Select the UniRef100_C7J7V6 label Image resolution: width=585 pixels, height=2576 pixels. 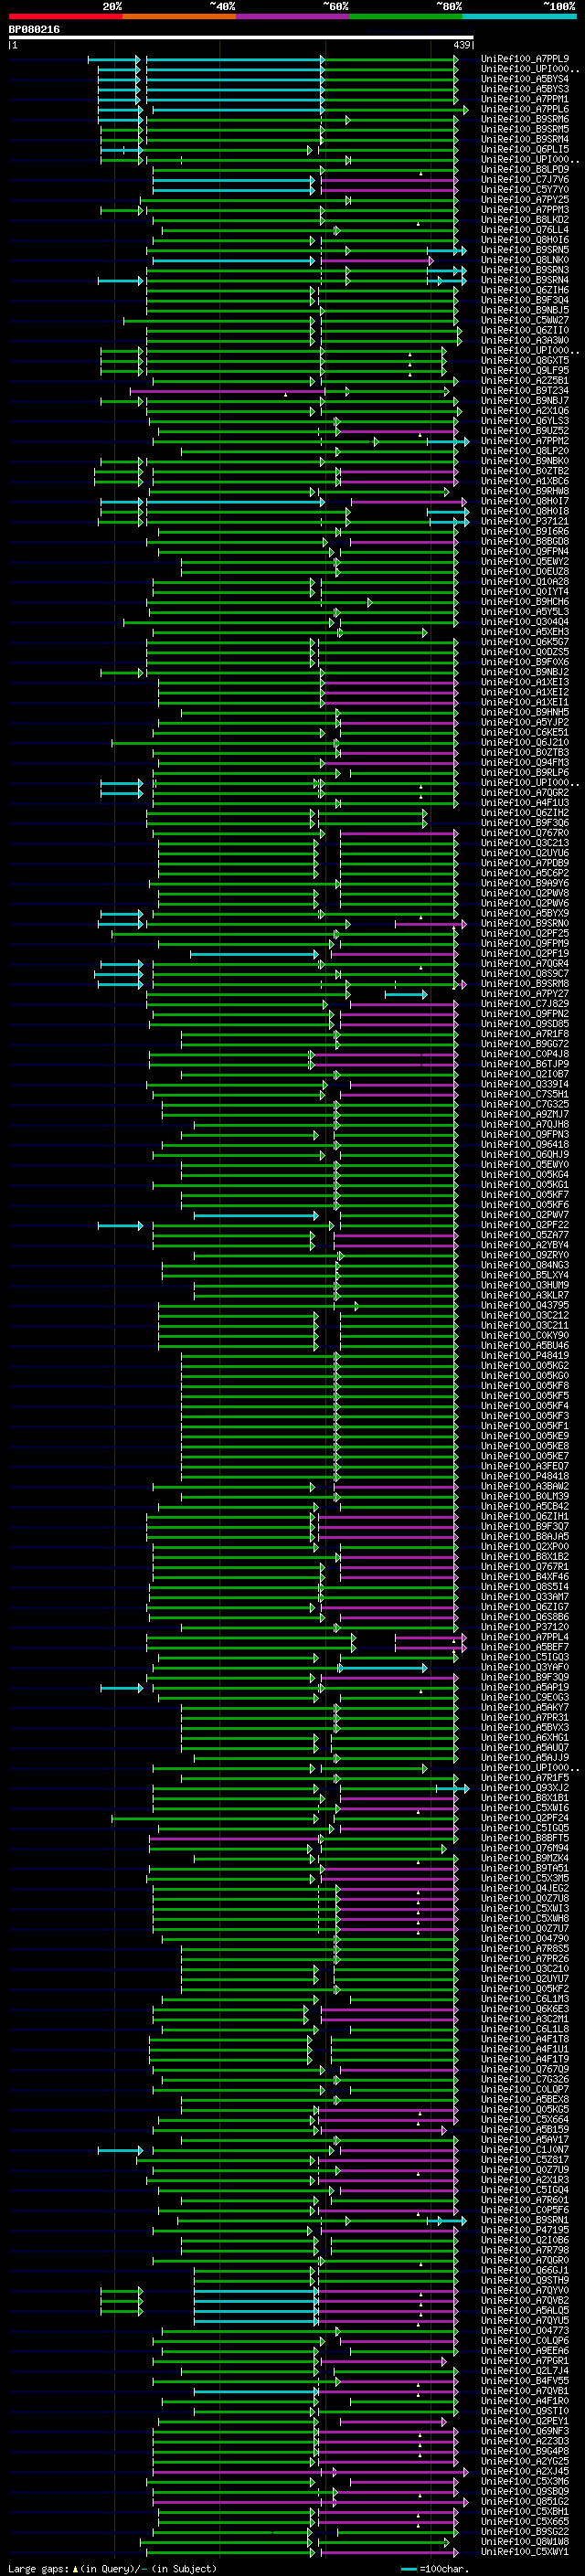(525, 179)
